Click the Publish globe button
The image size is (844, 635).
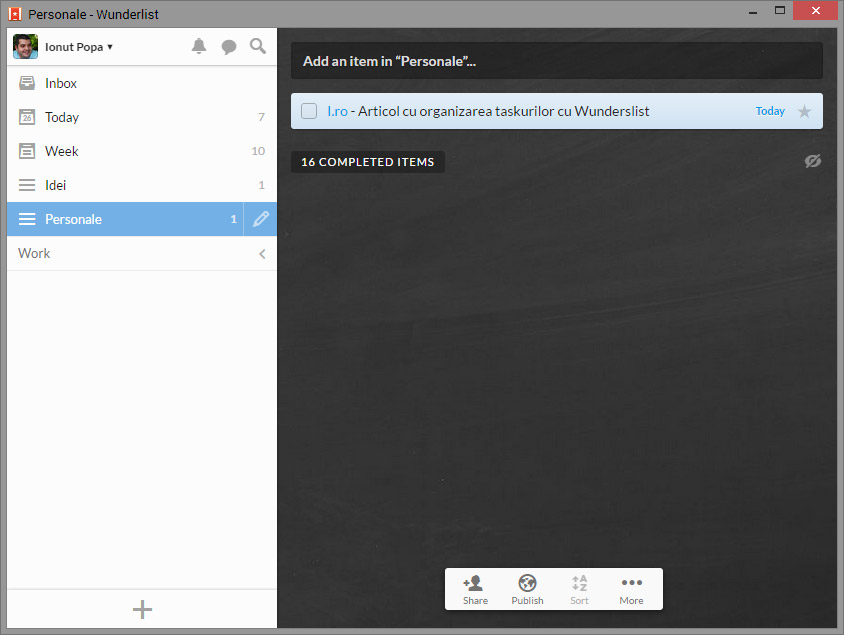click(528, 590)
